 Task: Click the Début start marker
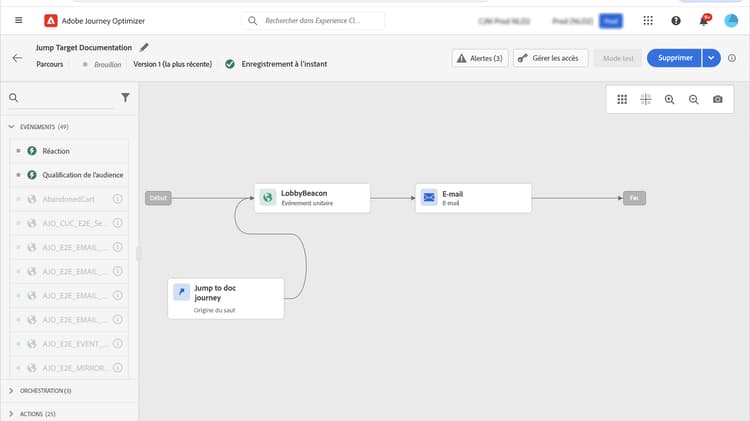click(158, 198)
